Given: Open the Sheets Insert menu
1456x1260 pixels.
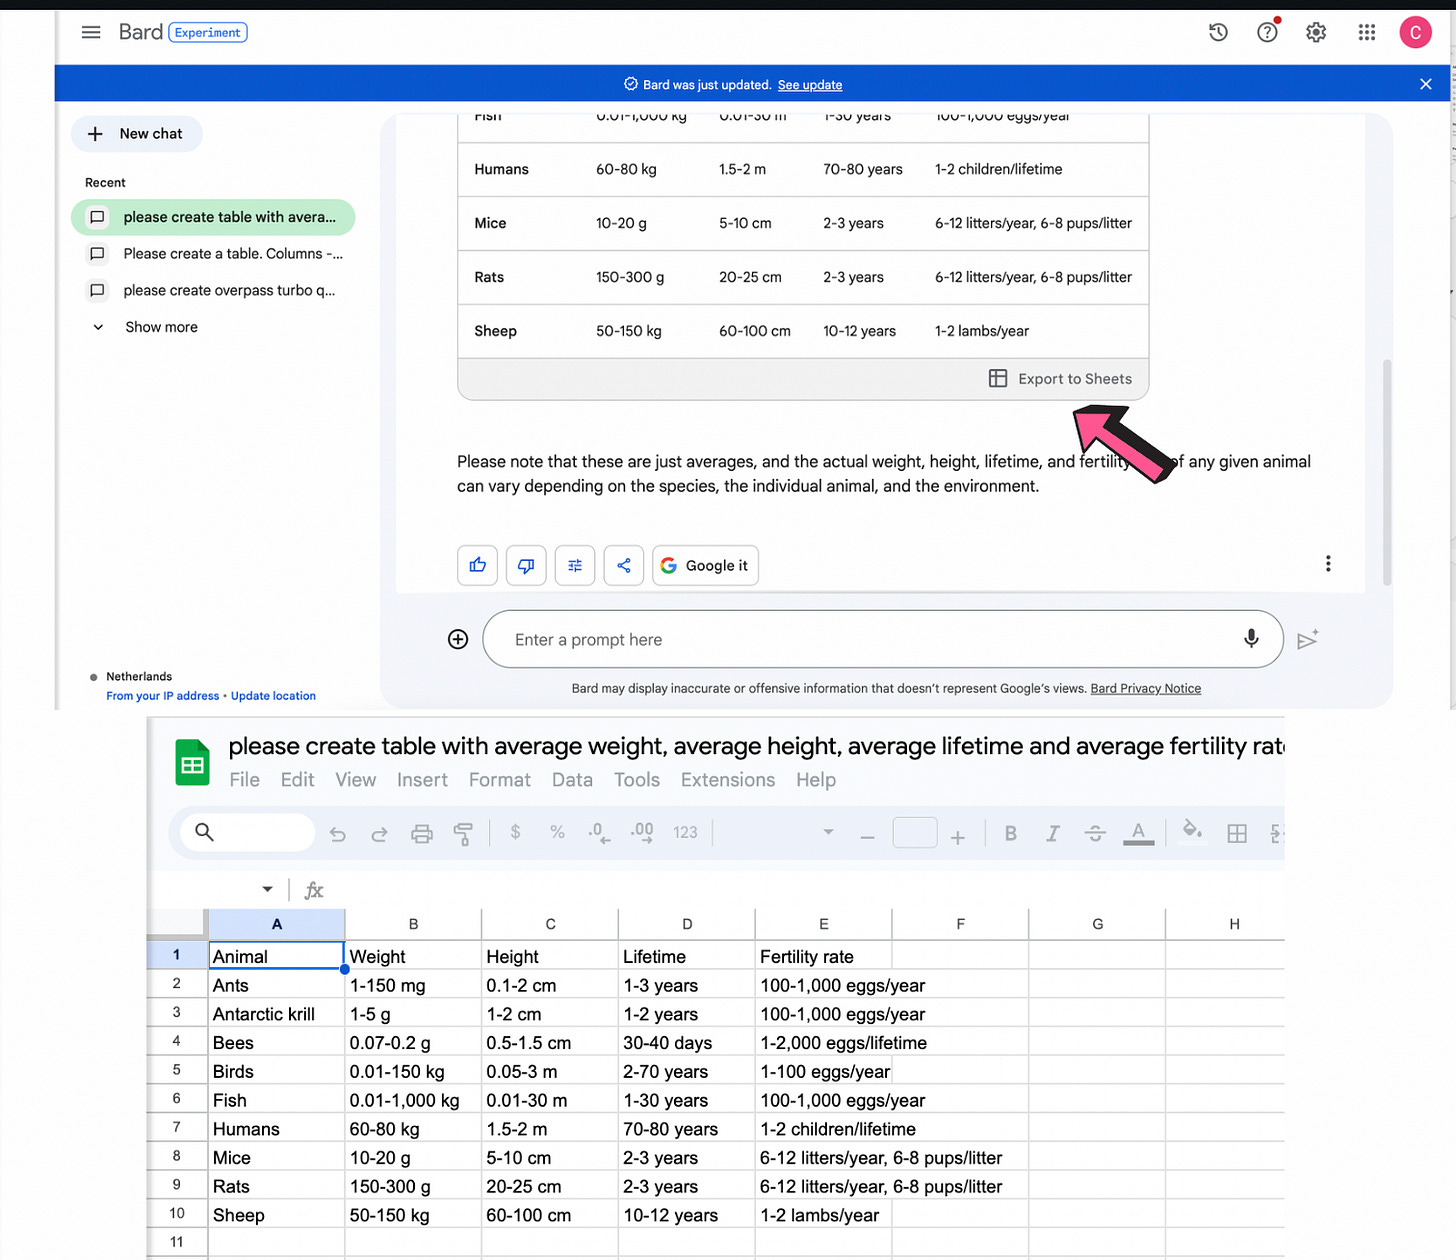Looking at the screenshot, I should (x=422, y=780).
